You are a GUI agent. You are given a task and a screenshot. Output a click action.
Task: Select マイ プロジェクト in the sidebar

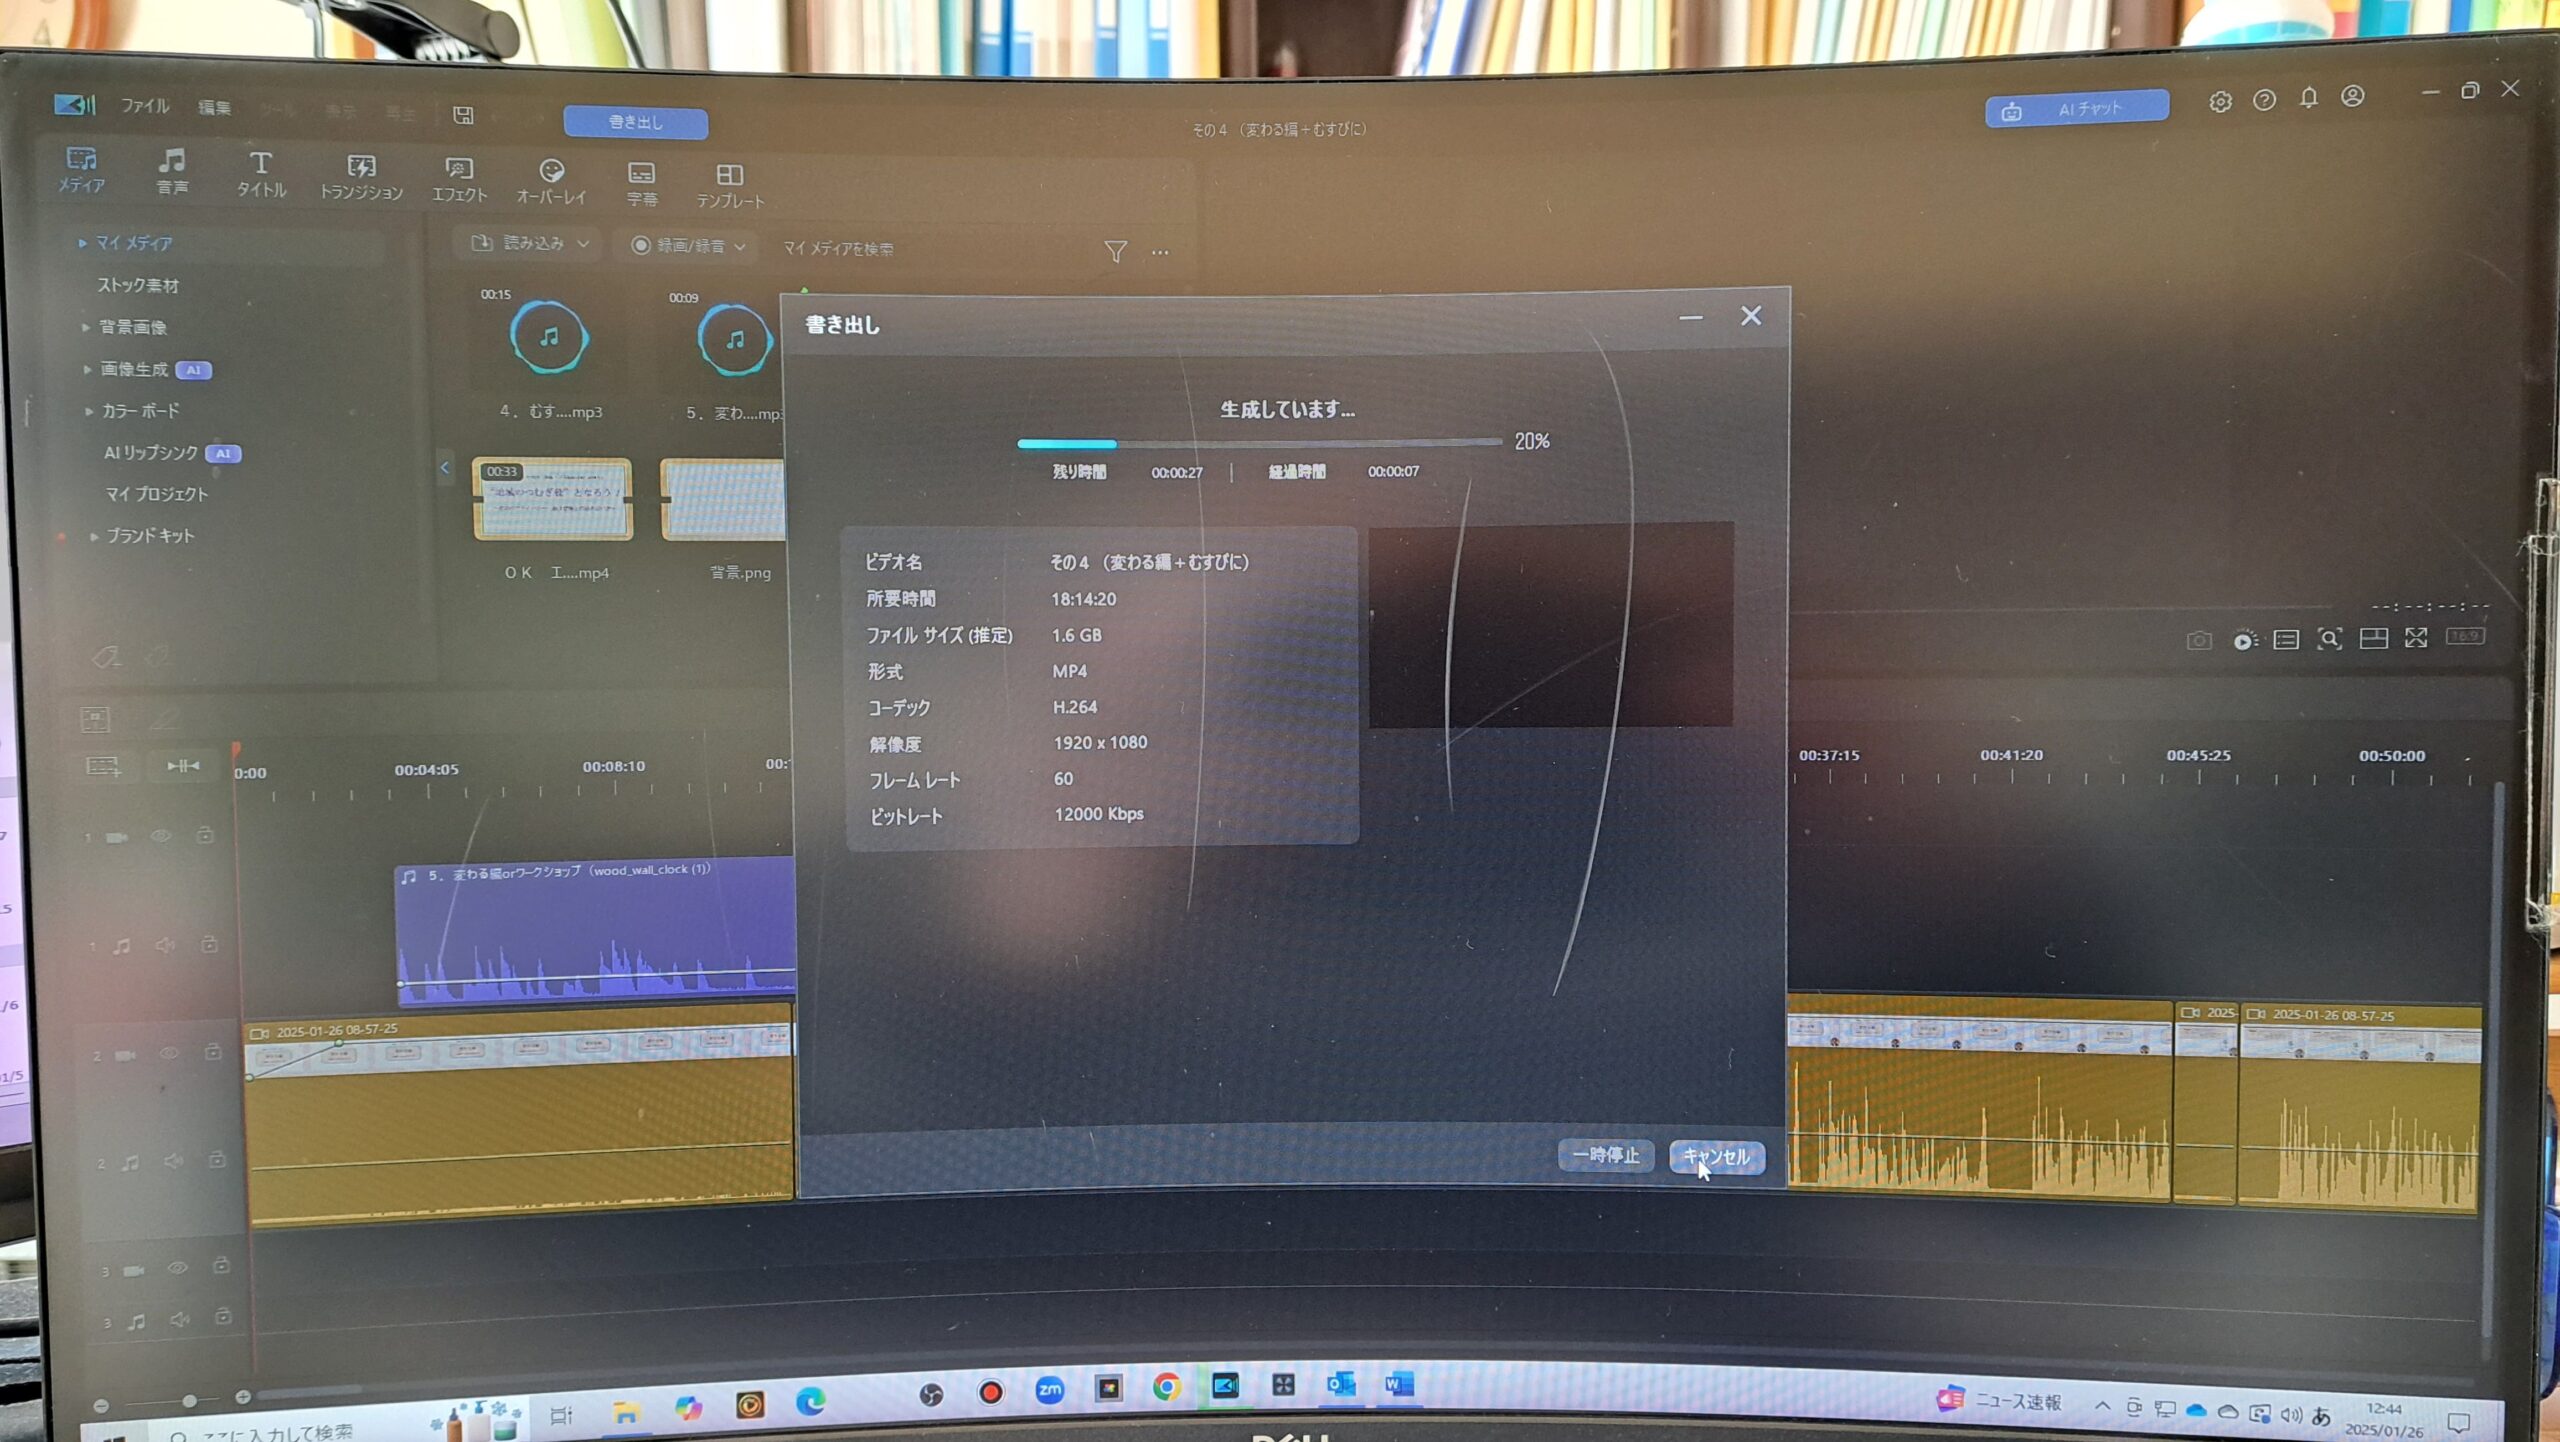pos(157,494)
